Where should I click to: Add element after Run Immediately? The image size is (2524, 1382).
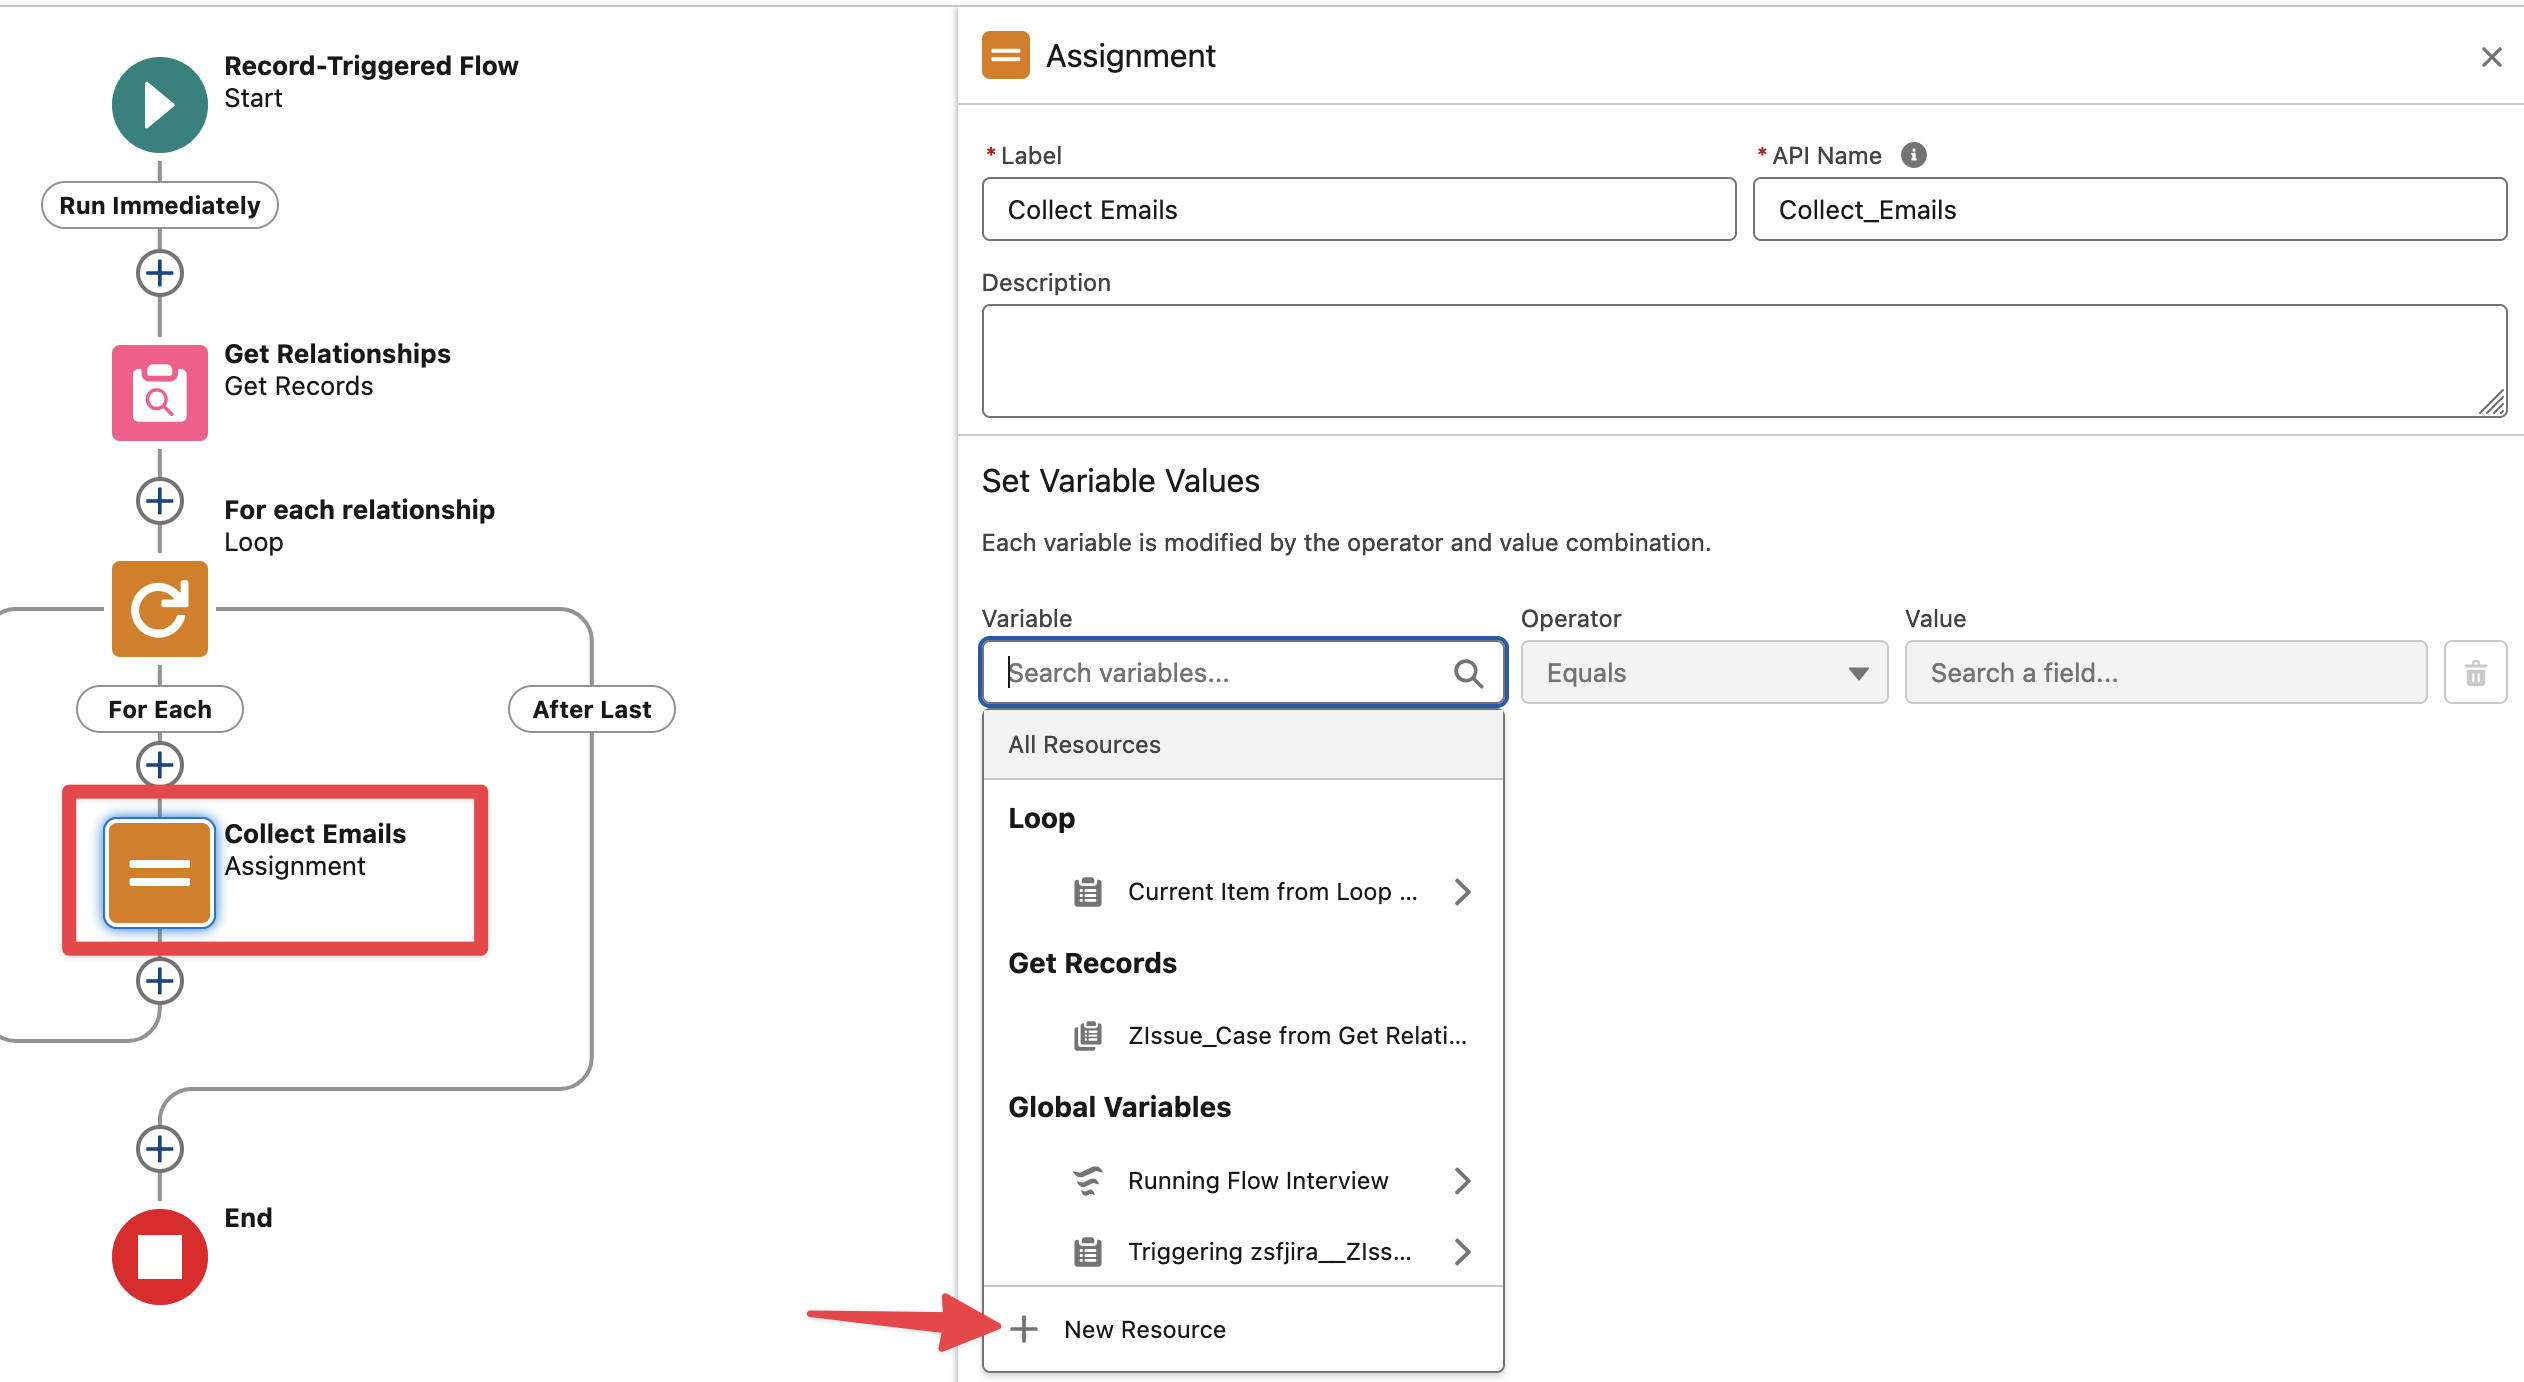coord(159,273)
